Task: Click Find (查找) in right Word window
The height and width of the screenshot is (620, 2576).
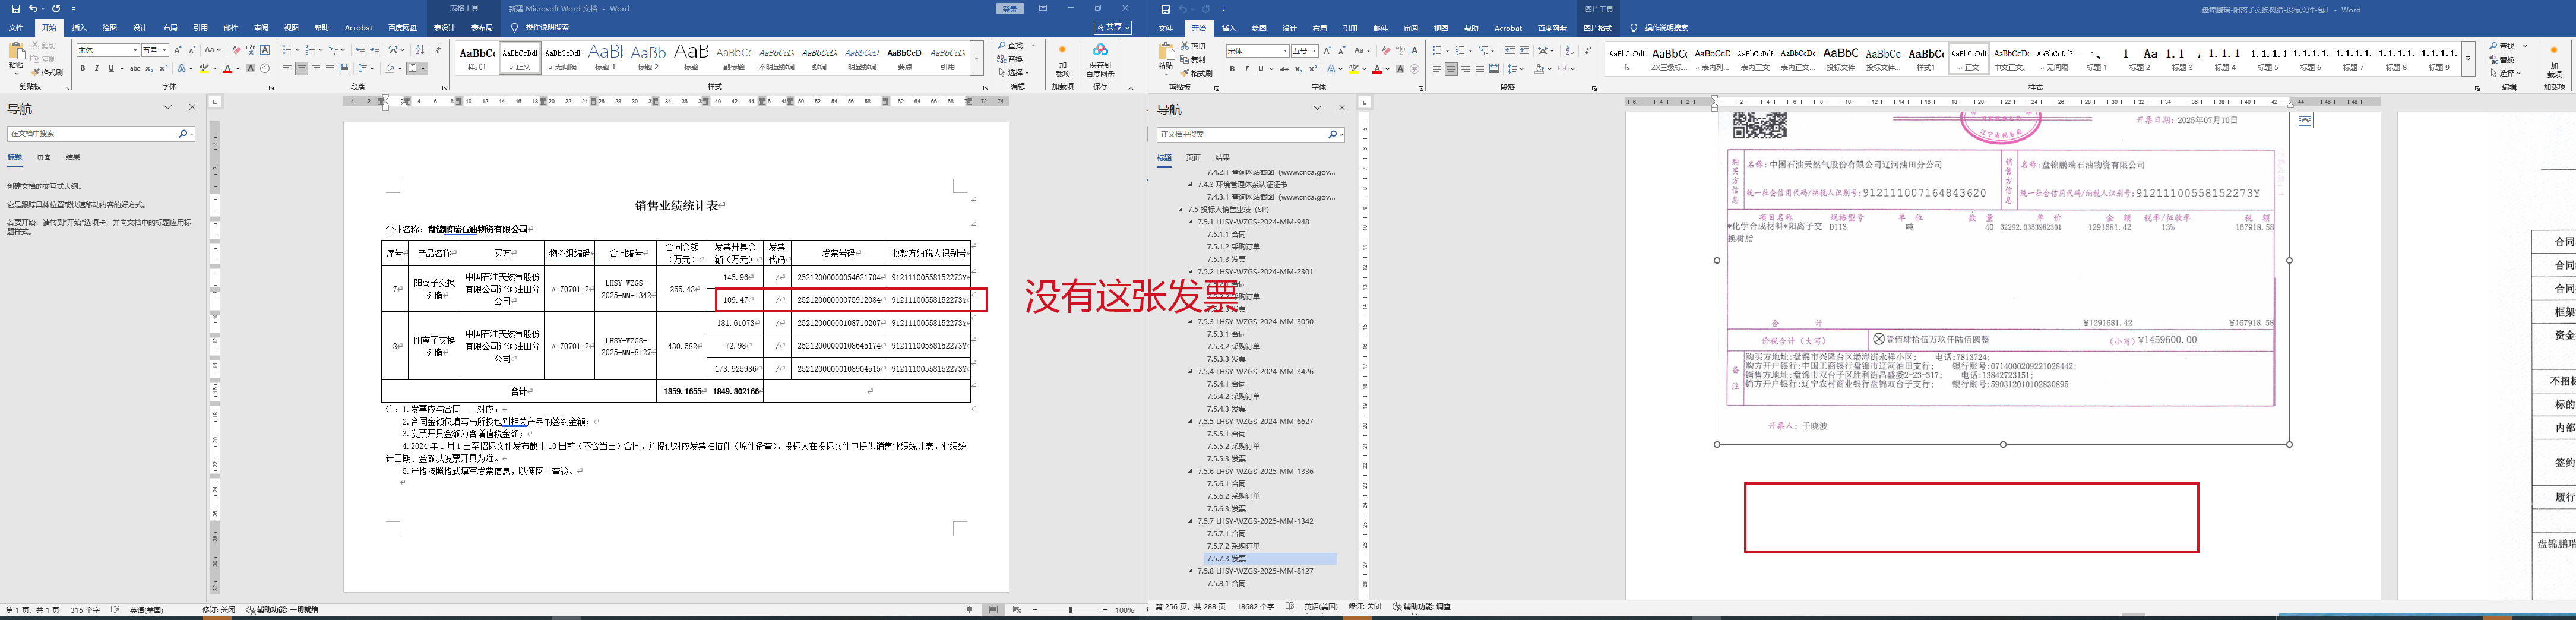Action: point(2506,46)
